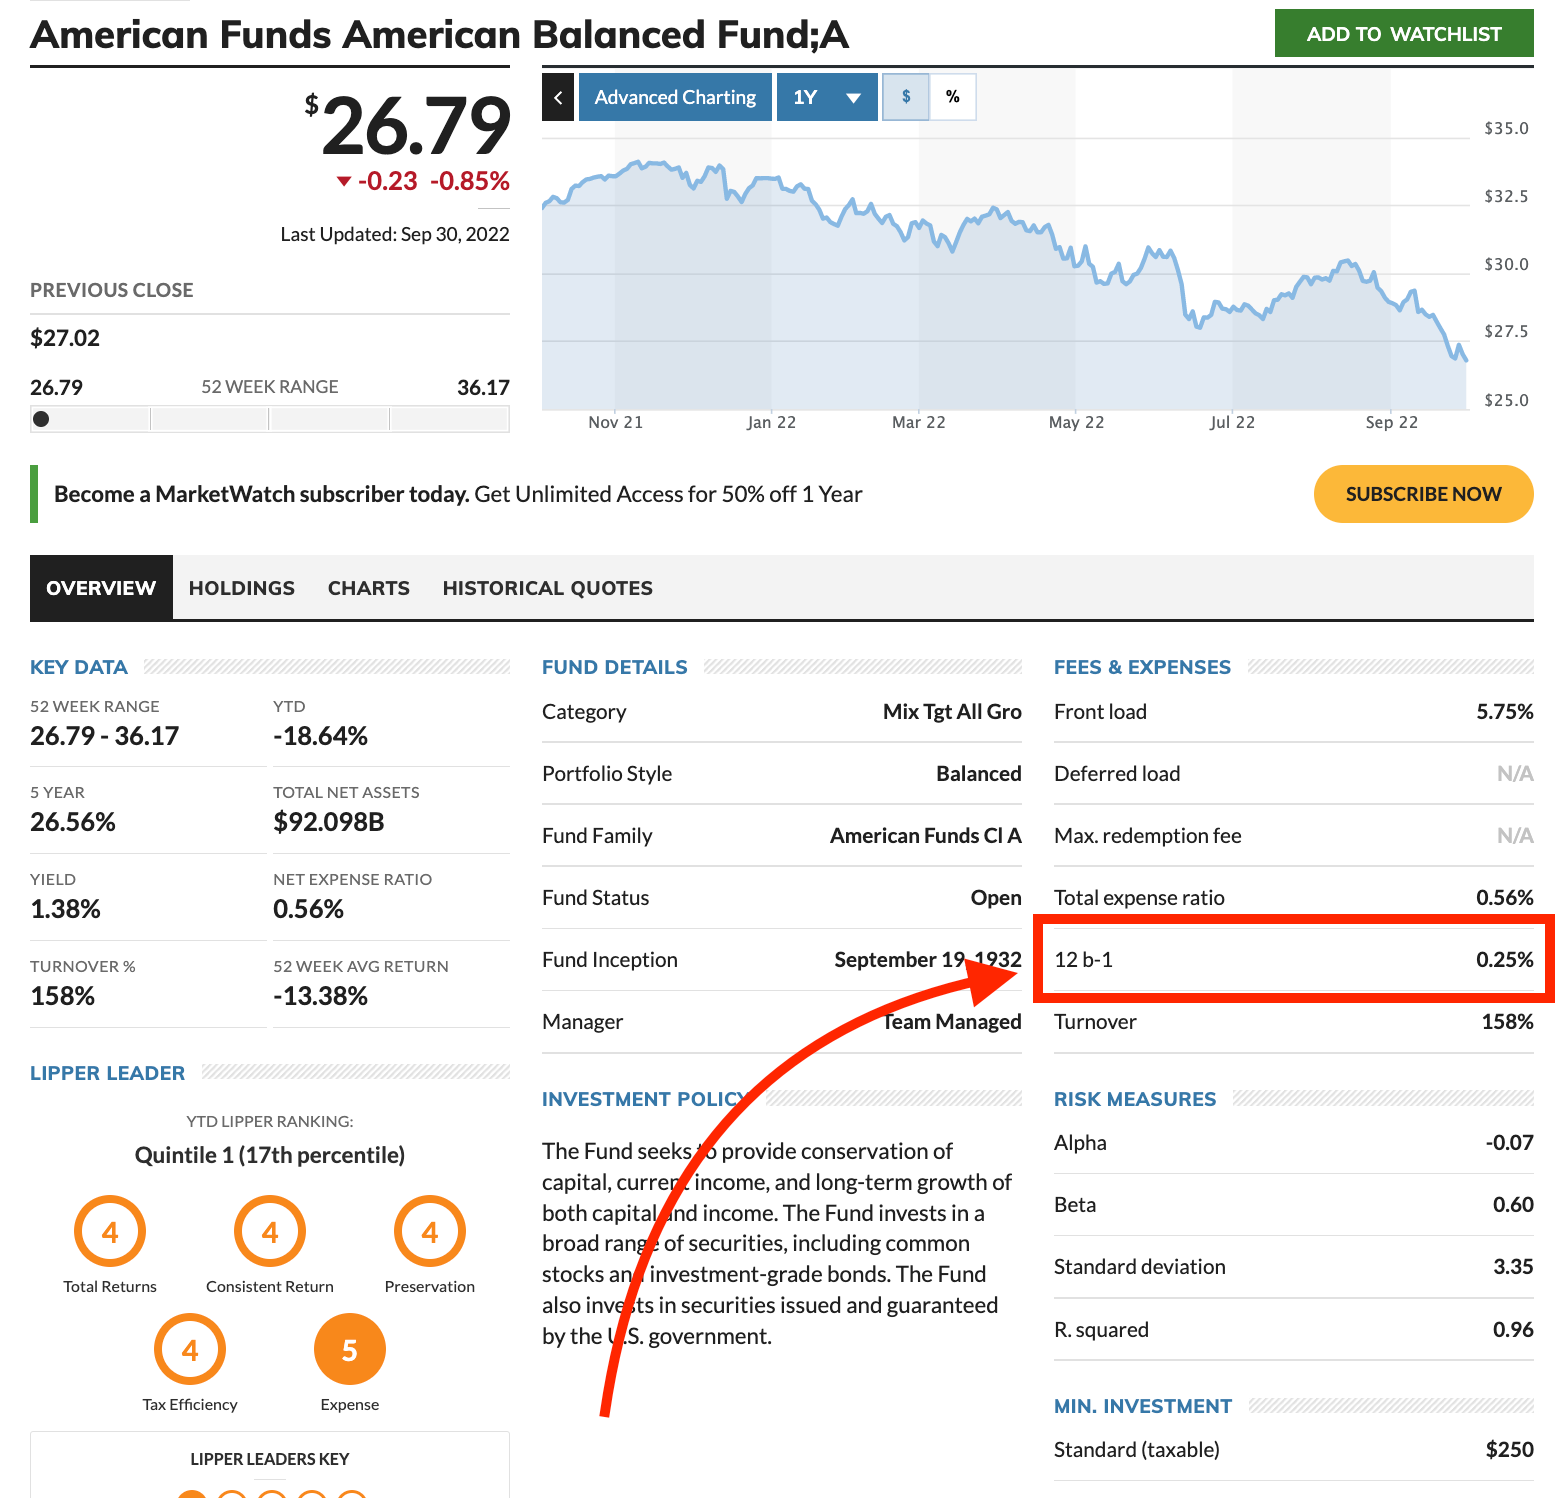Open the Holdings tab
Image resolution: width=1560 pixels, height=1498 pixels.
242,588
